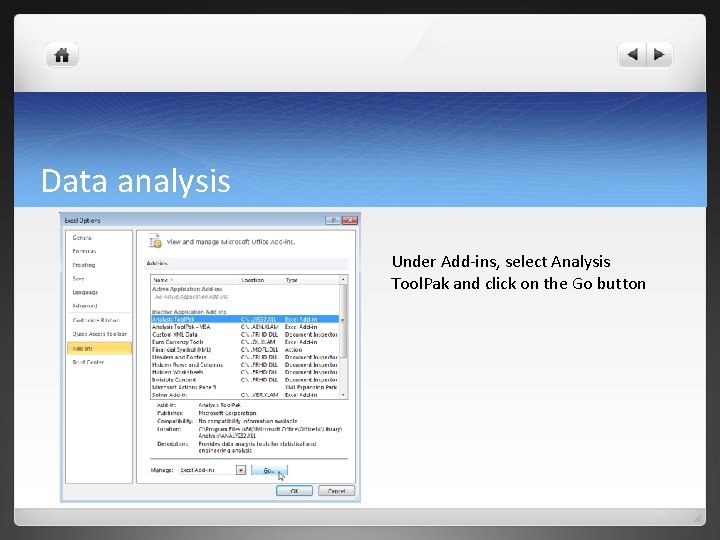Image resolution: width=720 pixels, height=540 pixels.
Task: Open Trust Center category
Action: coord(88,362)
